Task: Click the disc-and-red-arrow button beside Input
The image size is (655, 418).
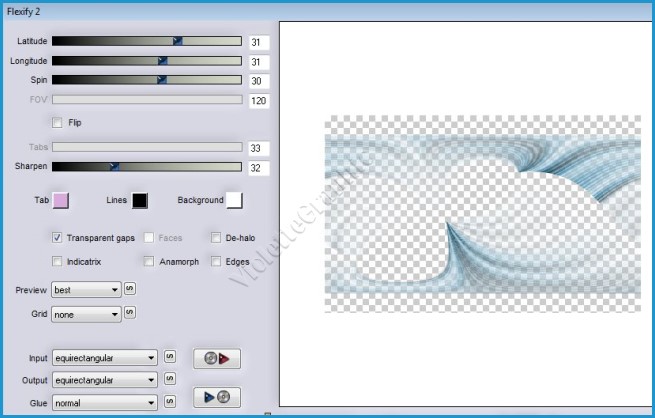Action: click(216, 357)
